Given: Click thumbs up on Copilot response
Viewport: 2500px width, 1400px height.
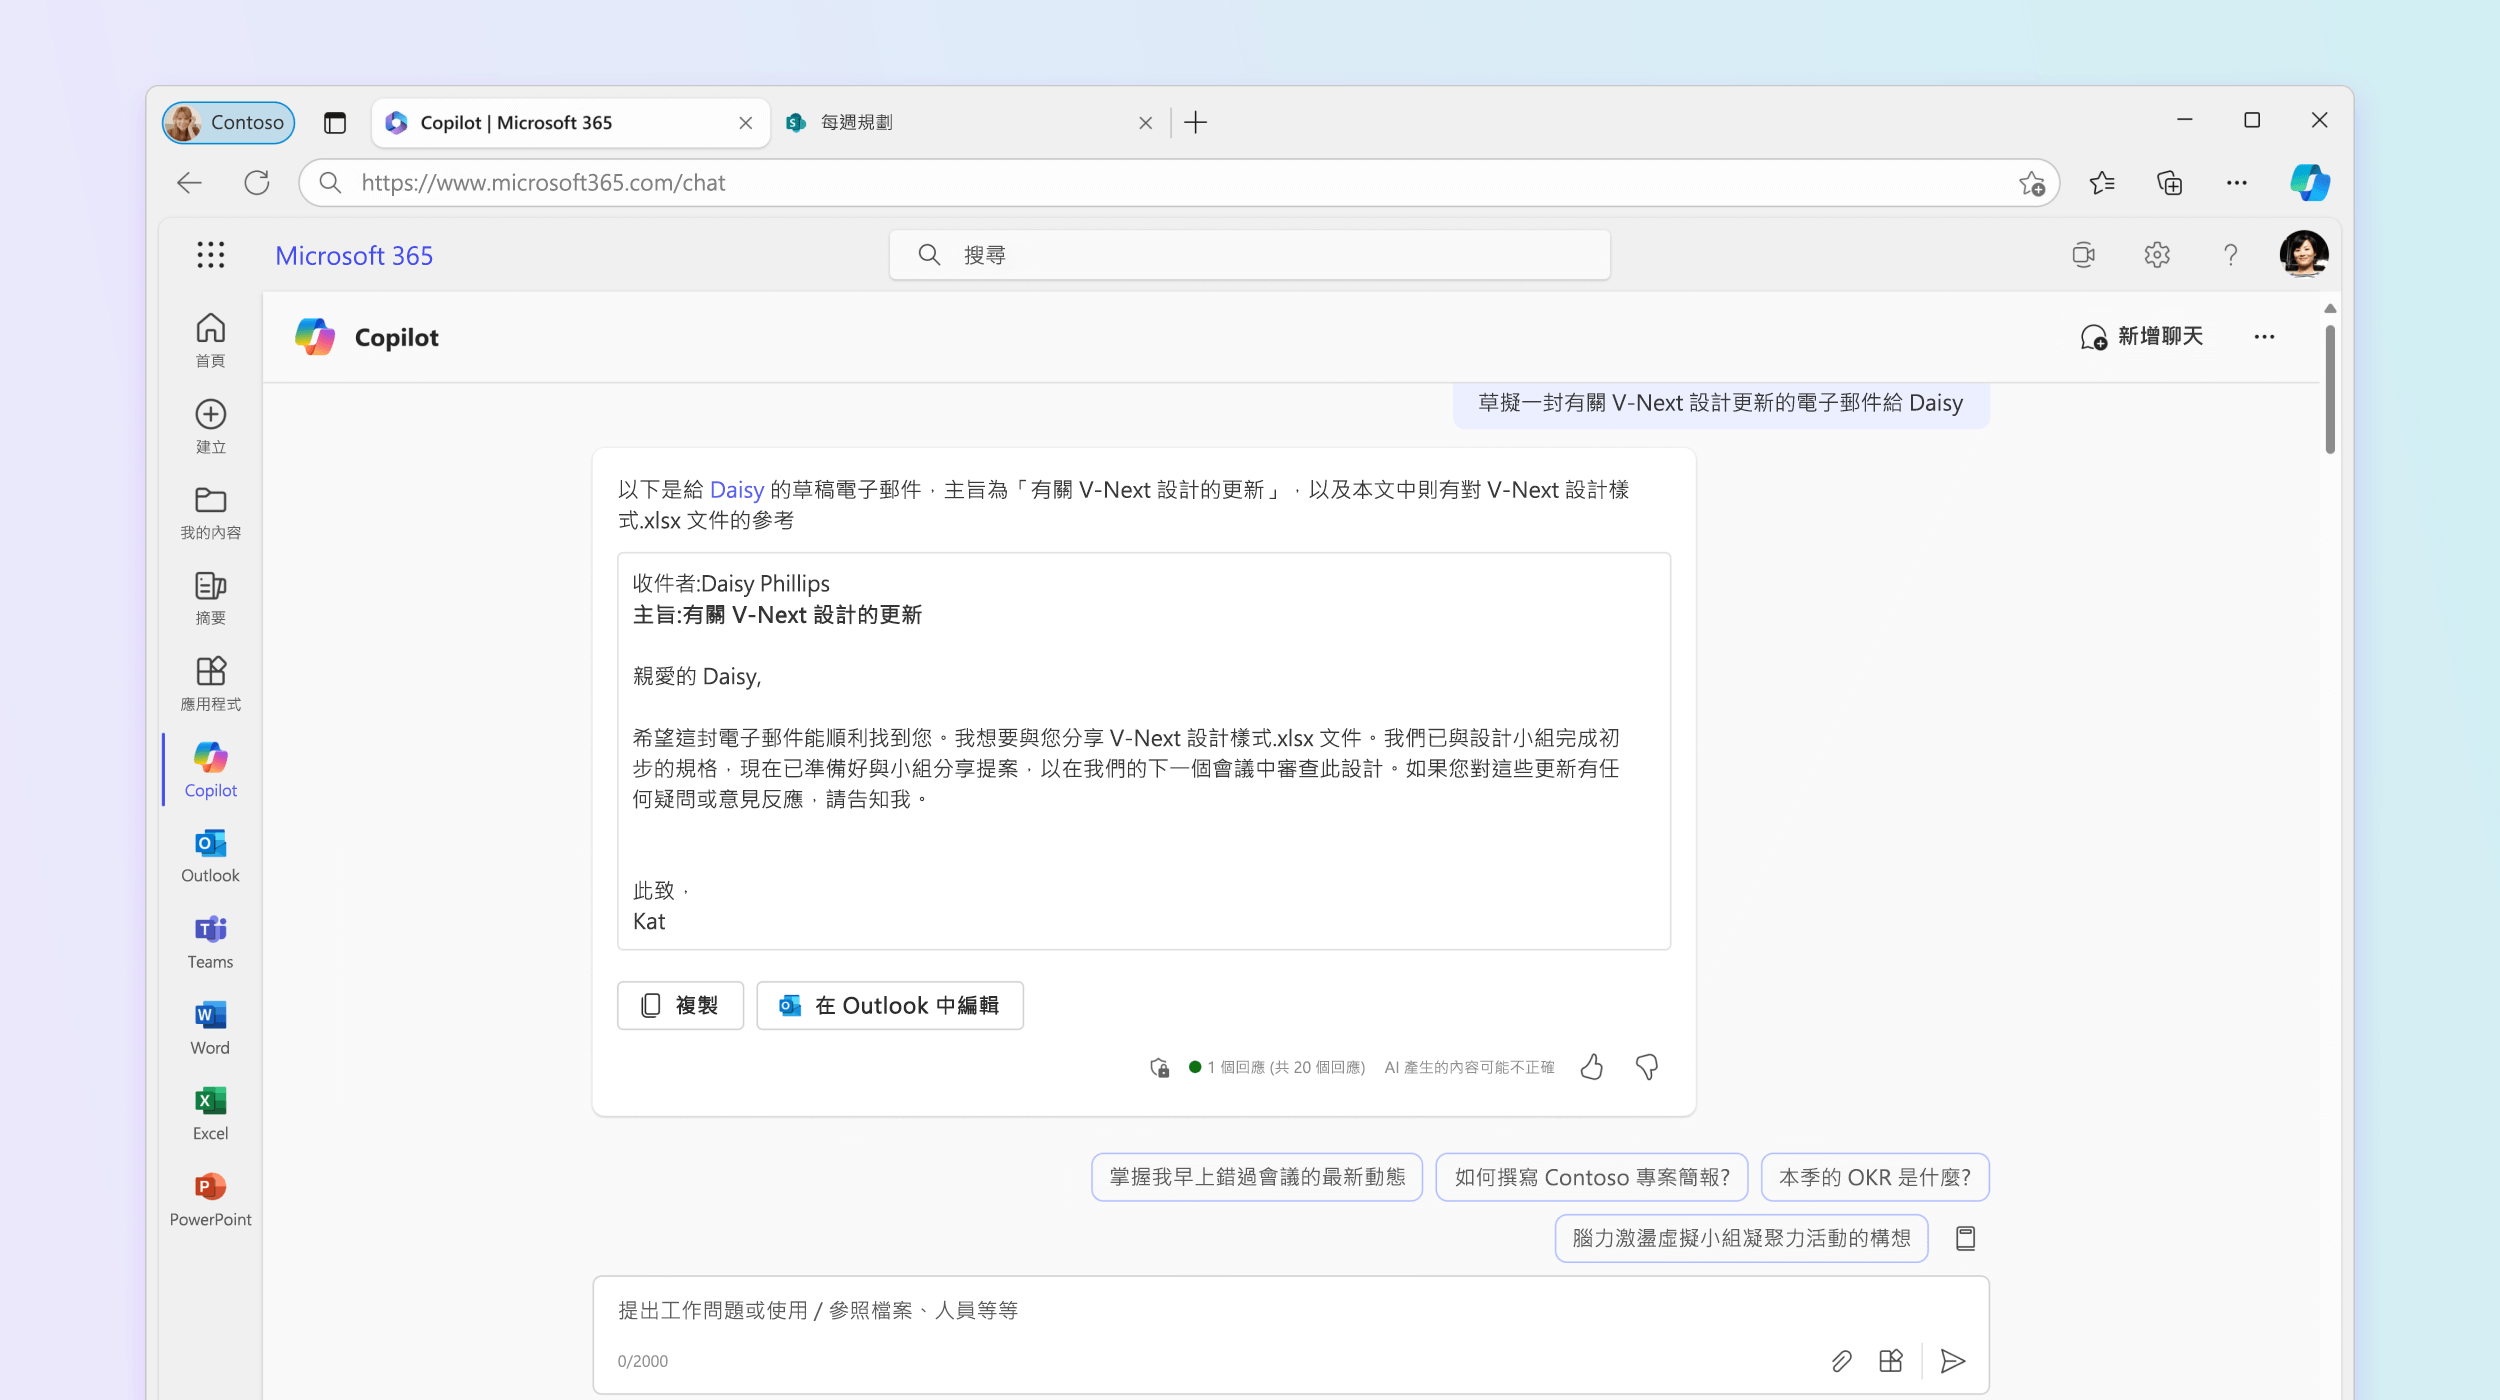Looking at the screenshot, I should 1592,1065.
